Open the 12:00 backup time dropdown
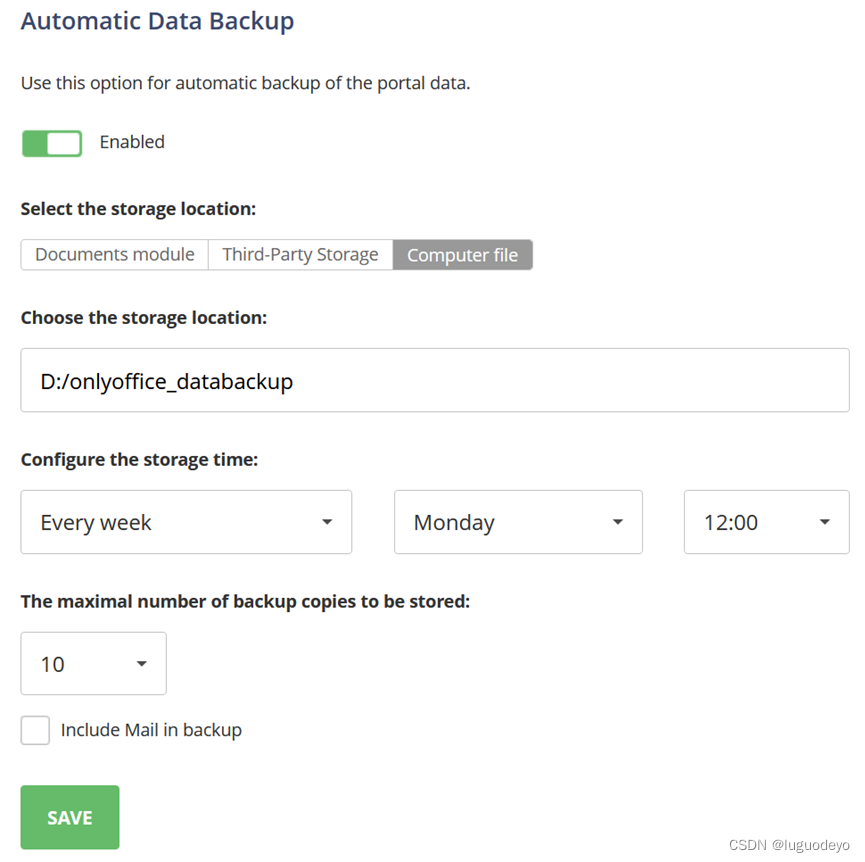This screenshot has height=862, width=865. tap(766, 522)
